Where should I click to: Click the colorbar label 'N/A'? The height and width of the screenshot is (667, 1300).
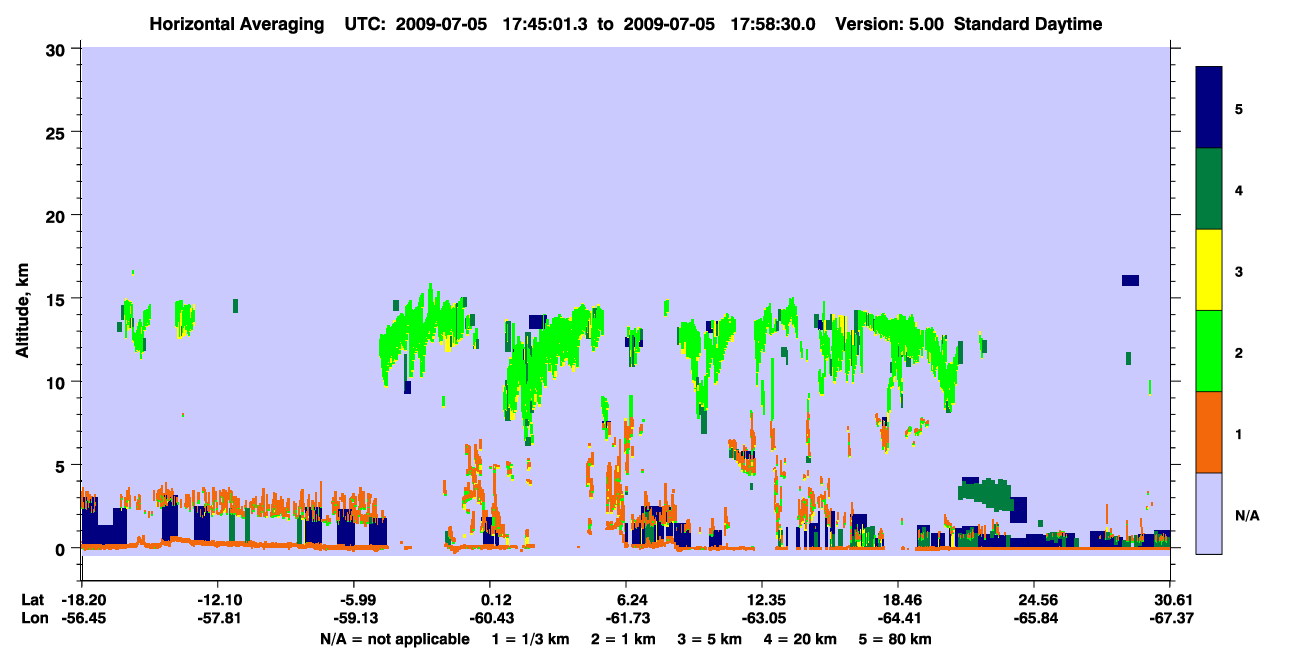pos(1247,516)
